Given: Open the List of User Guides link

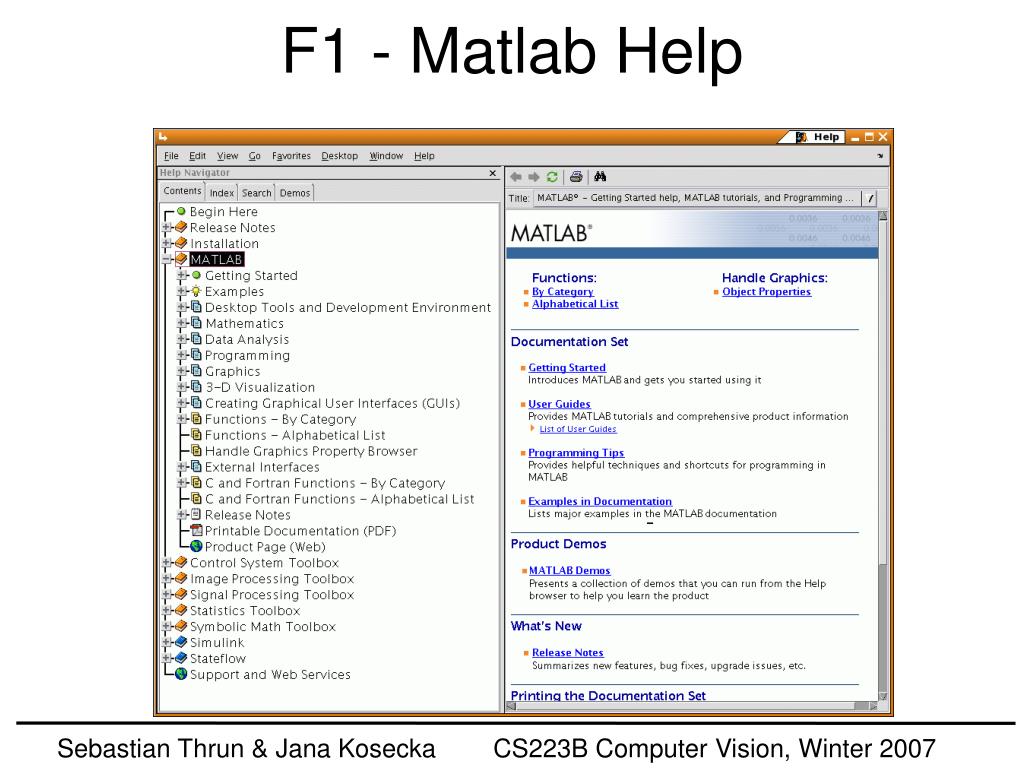Looking at the screenshot, I should [578, 429].
